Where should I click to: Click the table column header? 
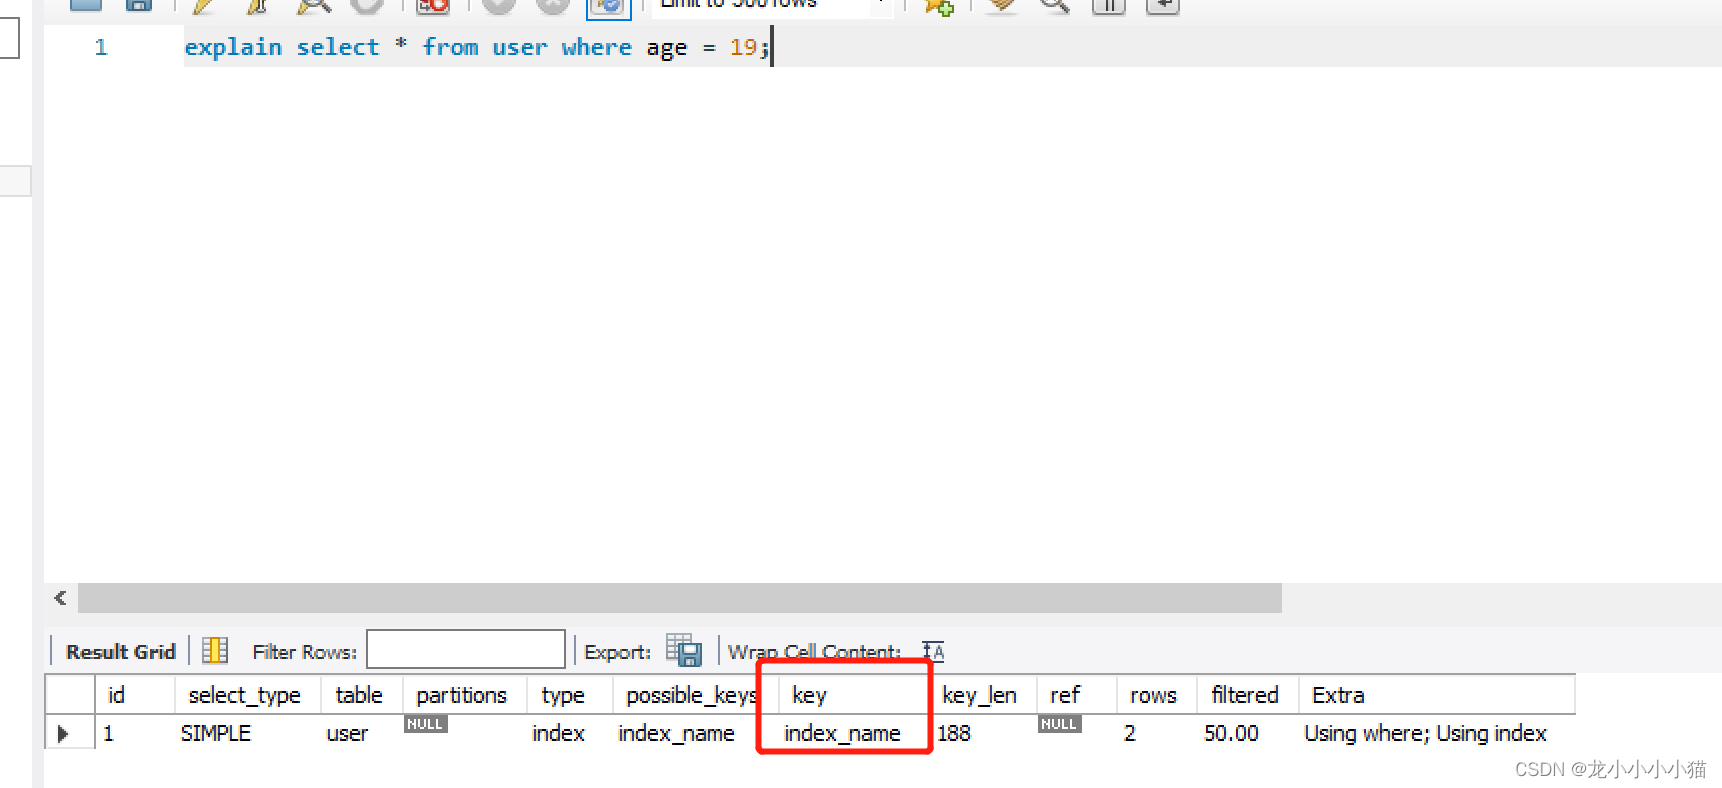click(361, 695)
